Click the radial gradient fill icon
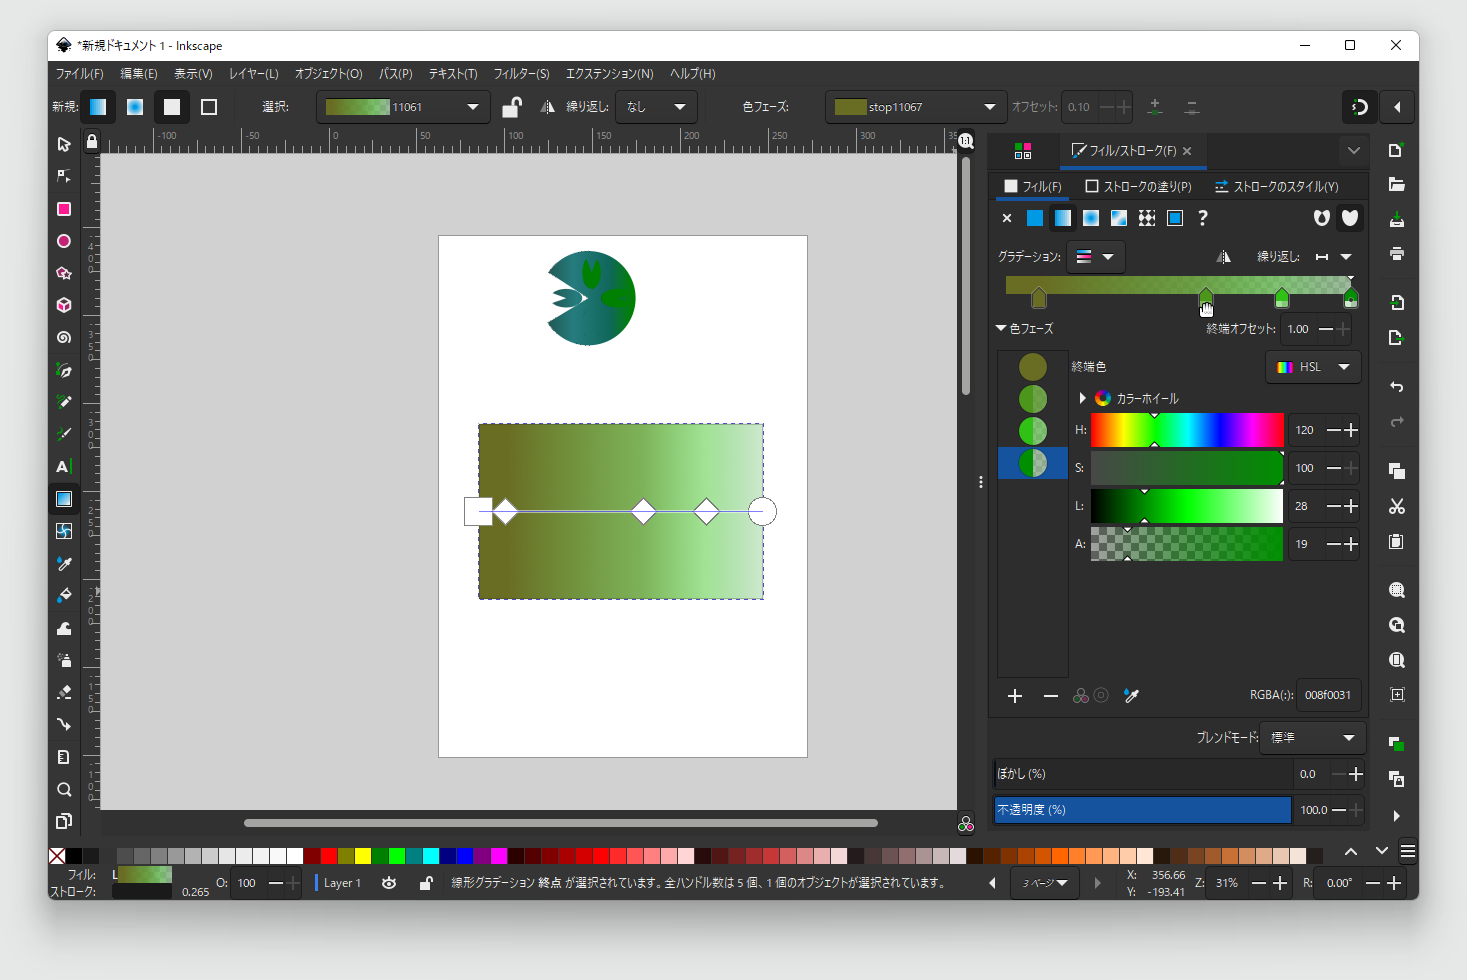 click(x=1091, y=218)
